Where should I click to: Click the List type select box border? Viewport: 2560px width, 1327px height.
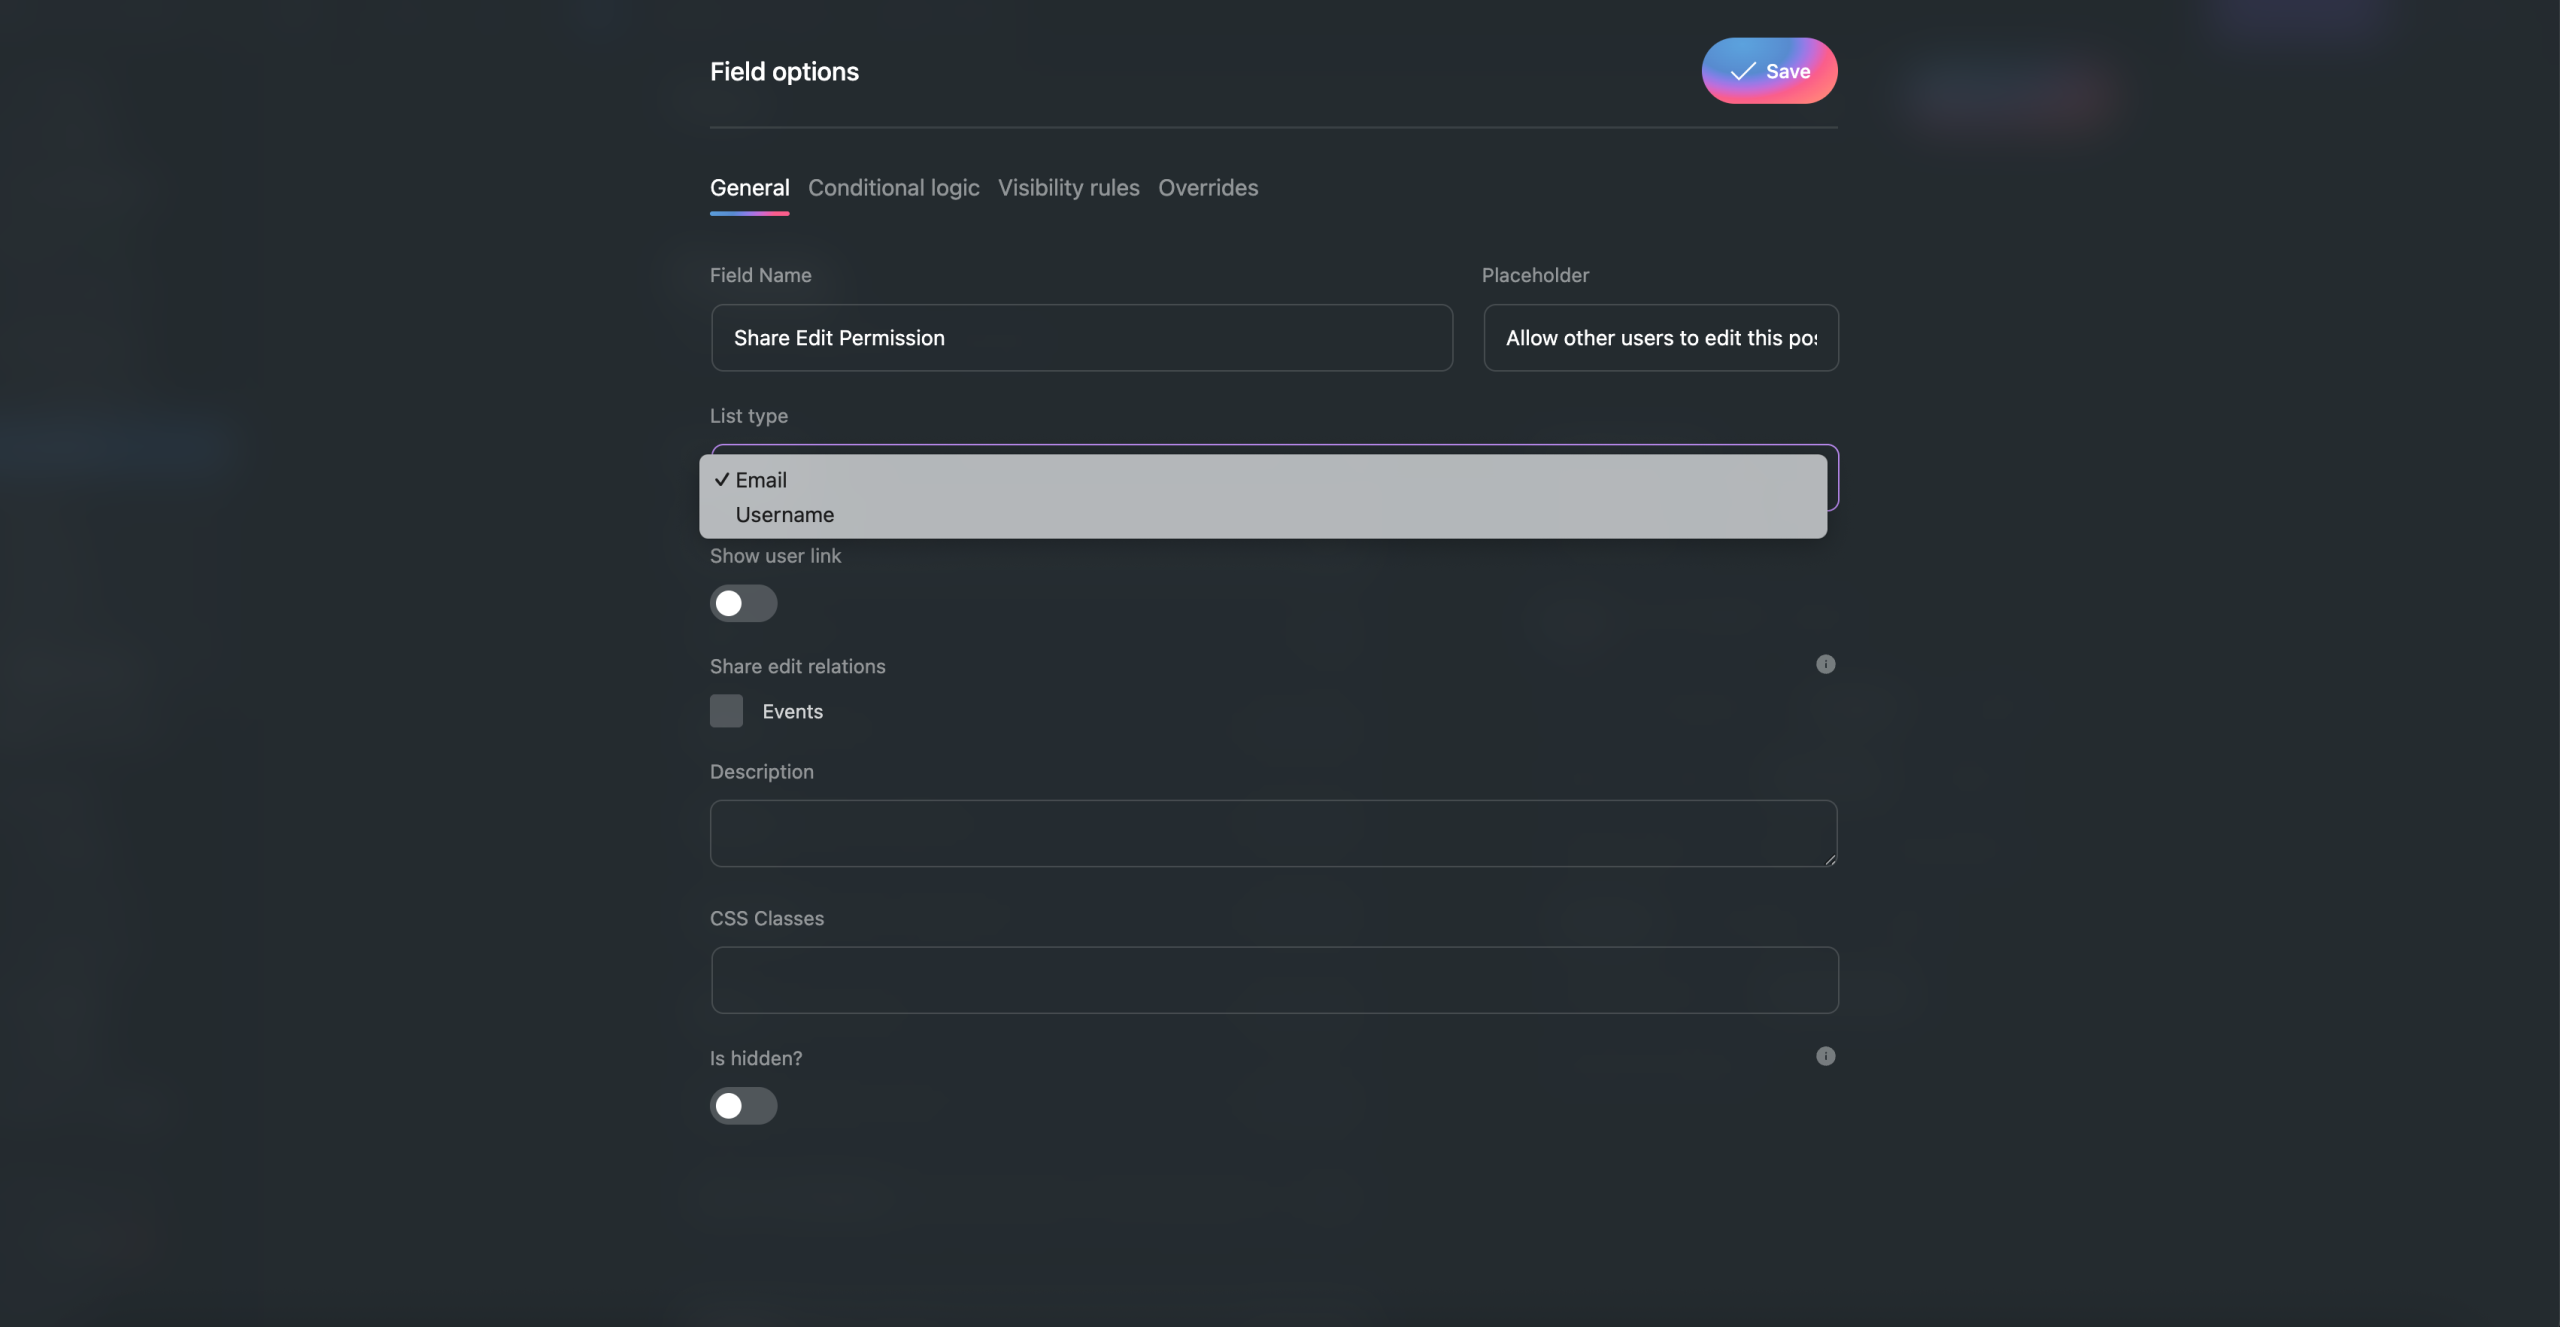1834,478
